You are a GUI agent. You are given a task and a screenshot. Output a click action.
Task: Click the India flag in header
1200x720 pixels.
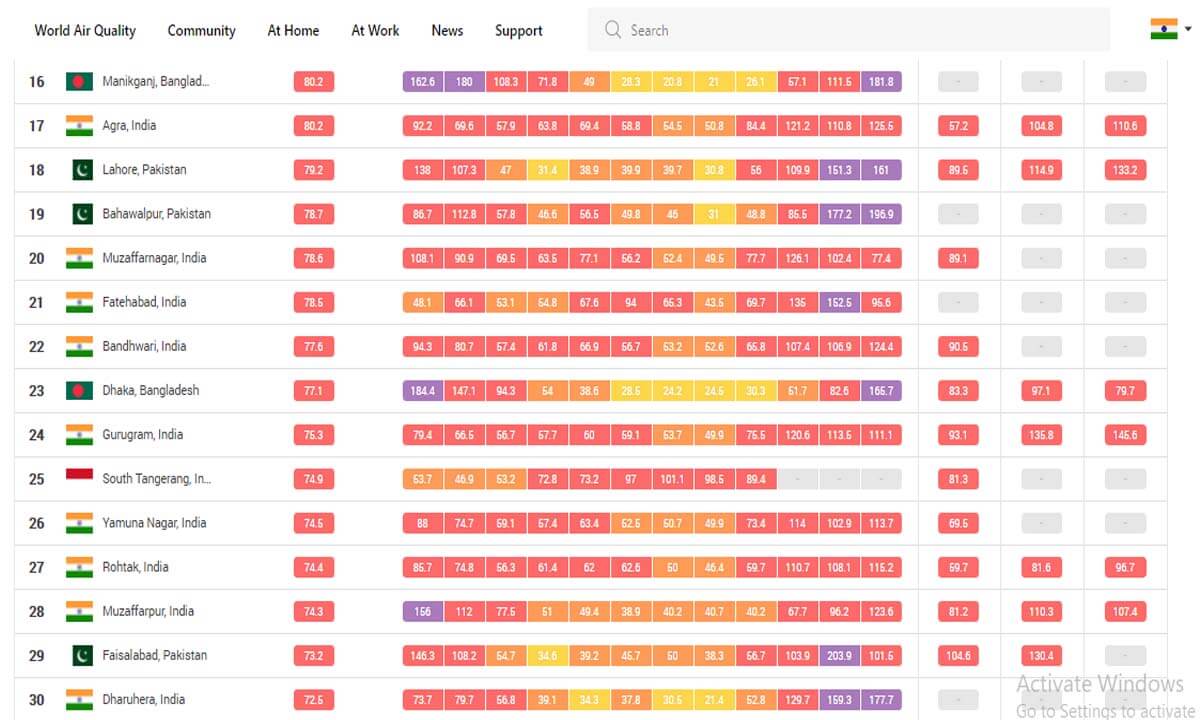(x=1163, y=29)
